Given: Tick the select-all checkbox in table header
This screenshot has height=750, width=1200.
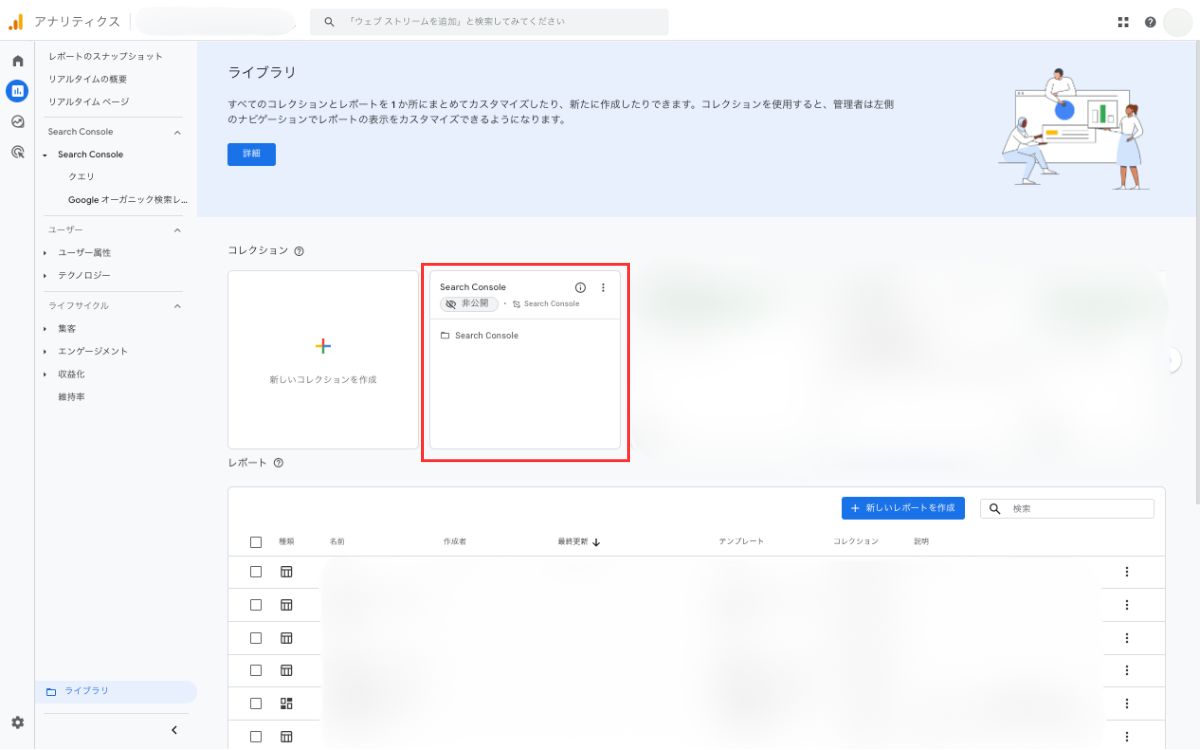Looking at the screenshot, I should pyautogui.click(x=256, y=542).
